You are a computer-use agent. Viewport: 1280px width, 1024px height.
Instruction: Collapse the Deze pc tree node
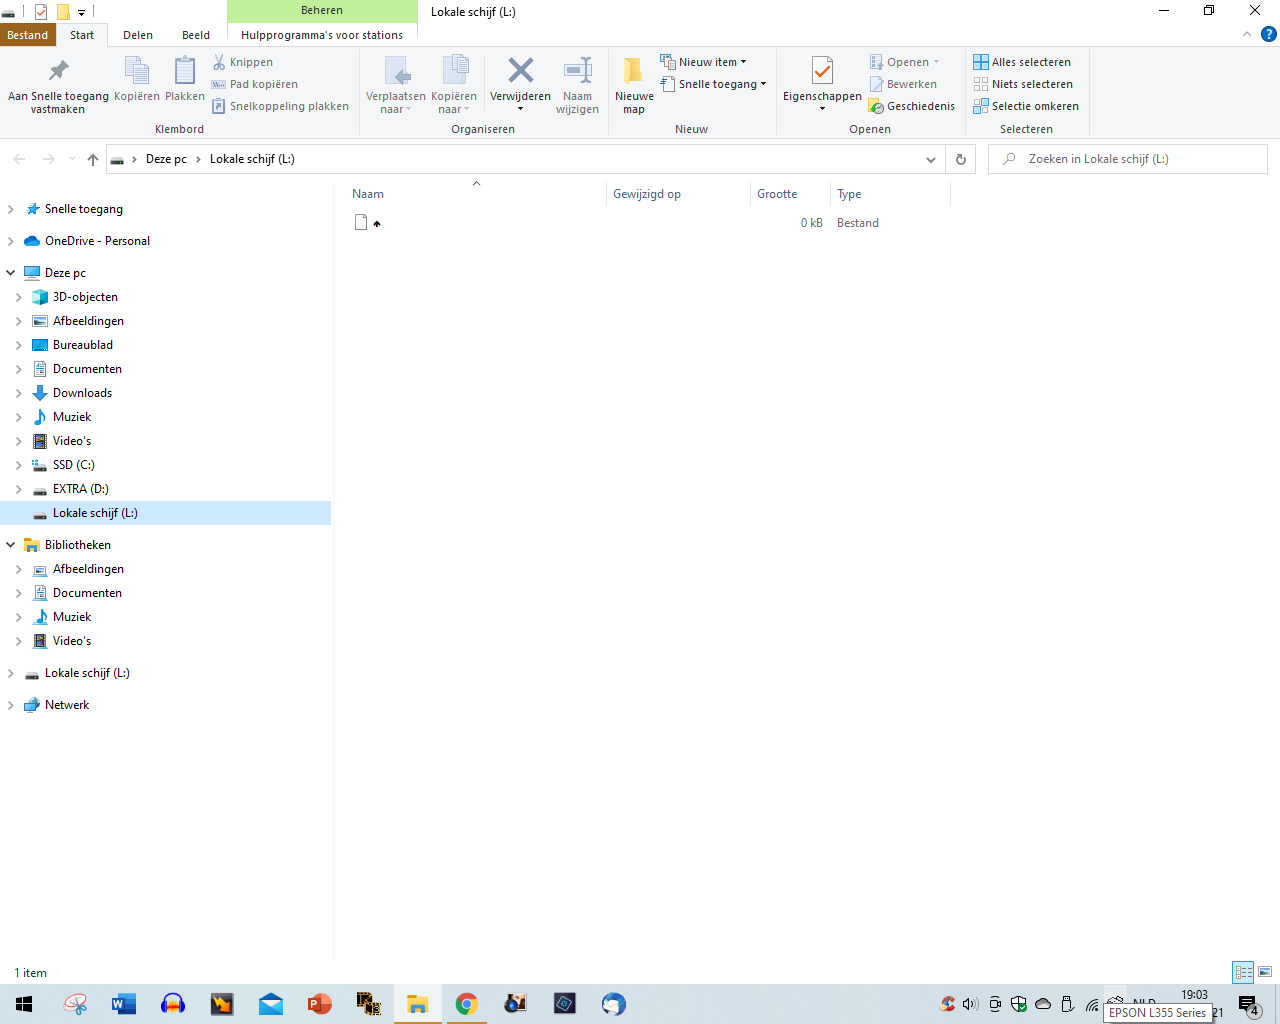pos(11,273)
